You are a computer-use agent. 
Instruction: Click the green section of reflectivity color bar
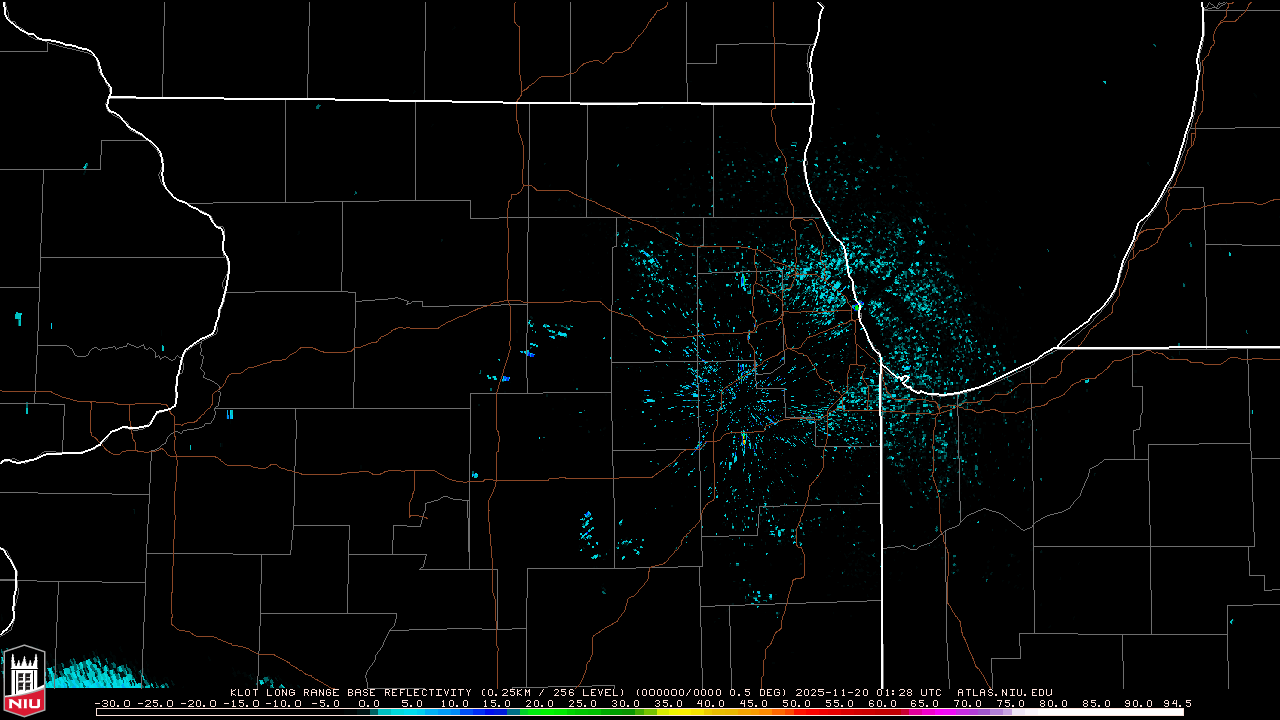560,712
